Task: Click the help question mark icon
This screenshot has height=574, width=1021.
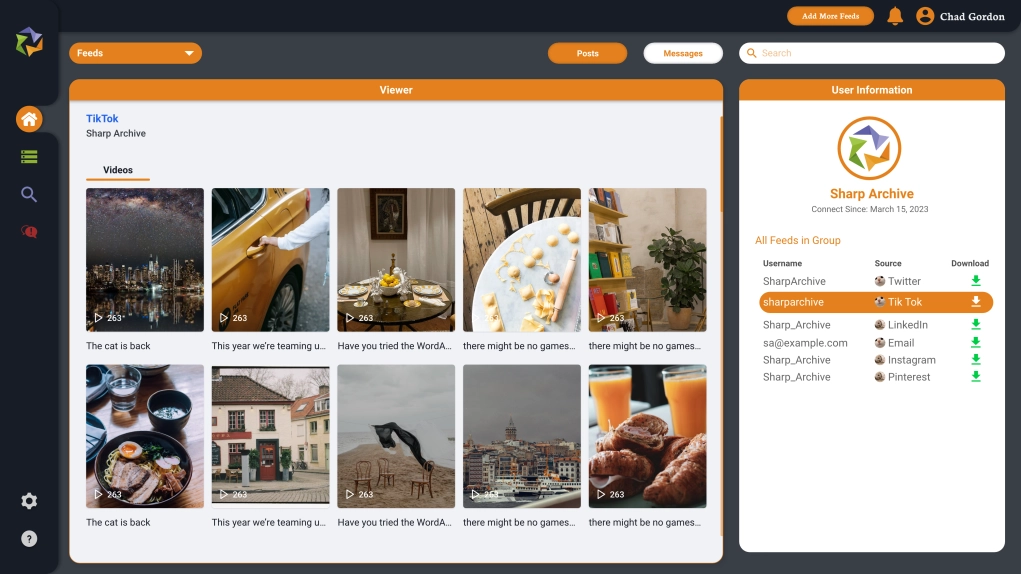Action: pyautogui.click(x=29, y=539)
